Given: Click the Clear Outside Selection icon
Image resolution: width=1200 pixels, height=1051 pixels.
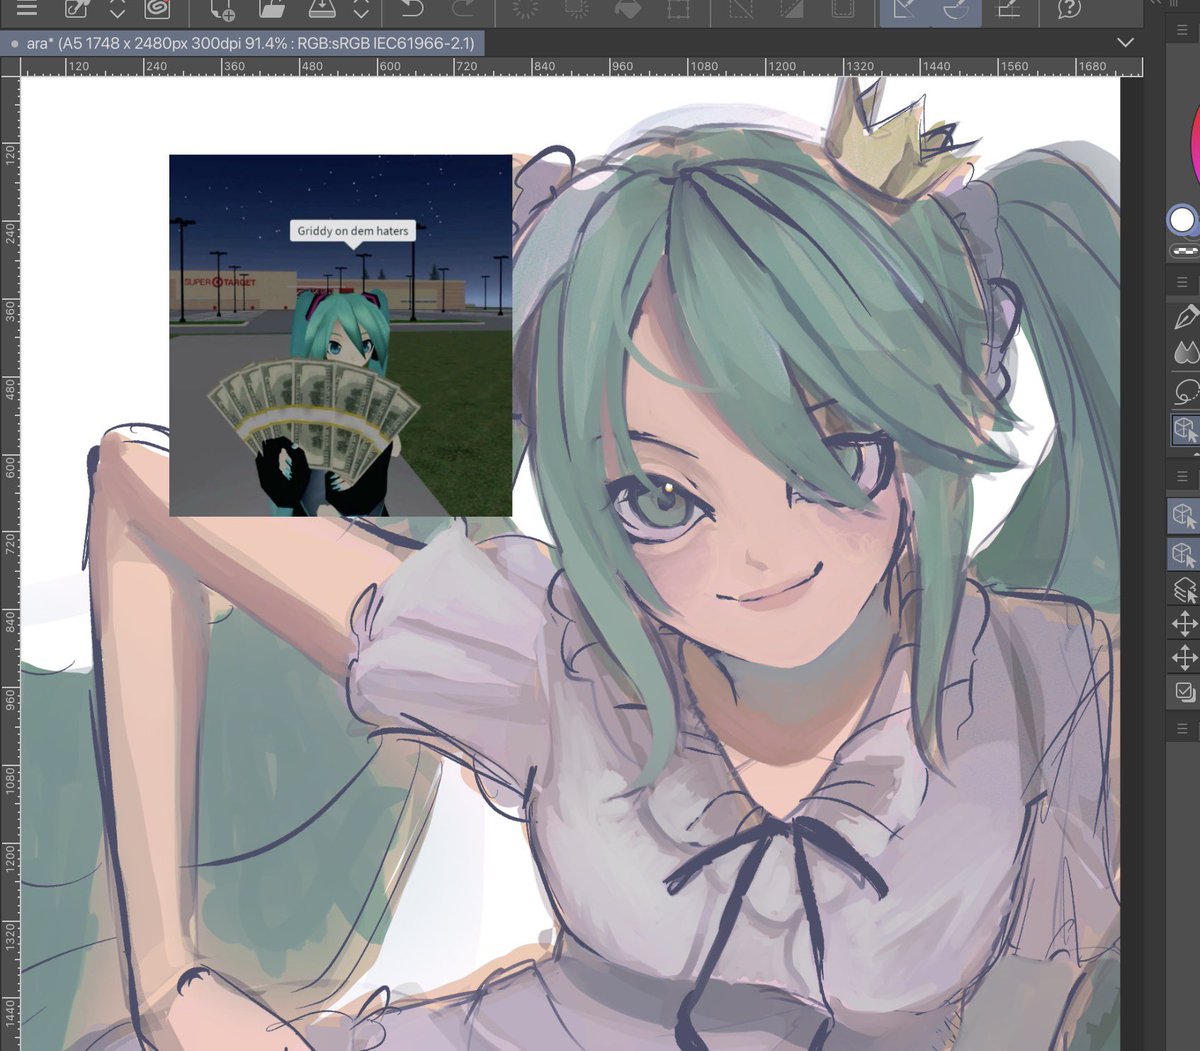Looking at the screenshot, I should coord(576,9).
